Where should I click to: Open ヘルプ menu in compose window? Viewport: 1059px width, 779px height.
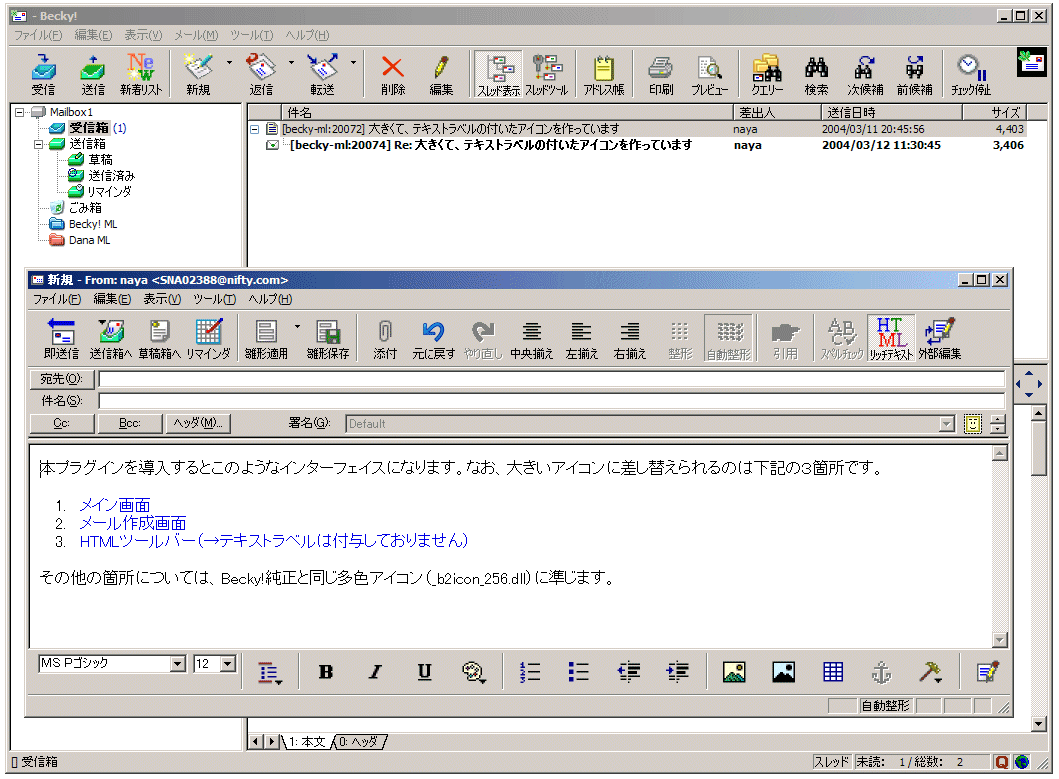[x=269, y=299]
